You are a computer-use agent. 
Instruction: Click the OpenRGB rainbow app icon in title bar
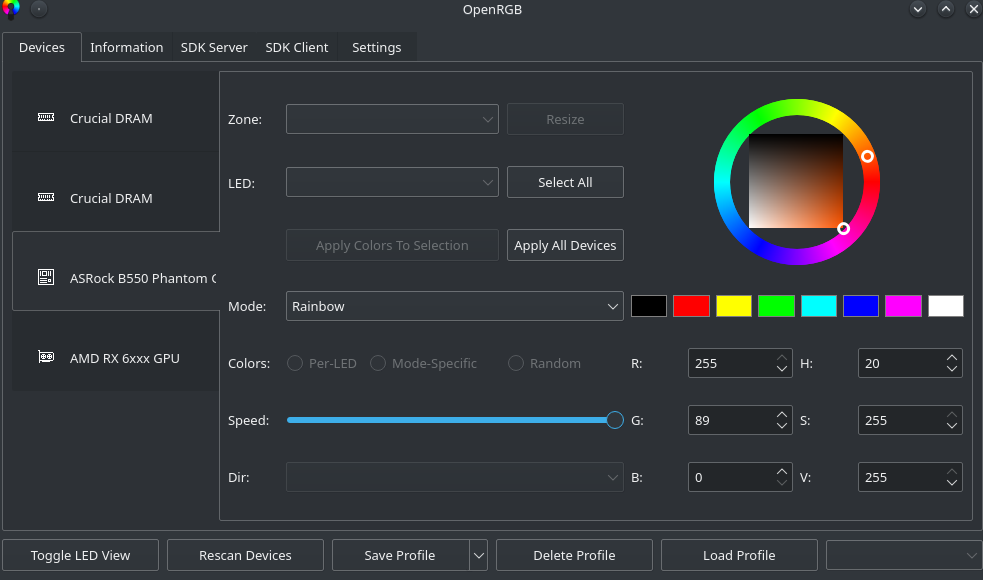point(11,9)
